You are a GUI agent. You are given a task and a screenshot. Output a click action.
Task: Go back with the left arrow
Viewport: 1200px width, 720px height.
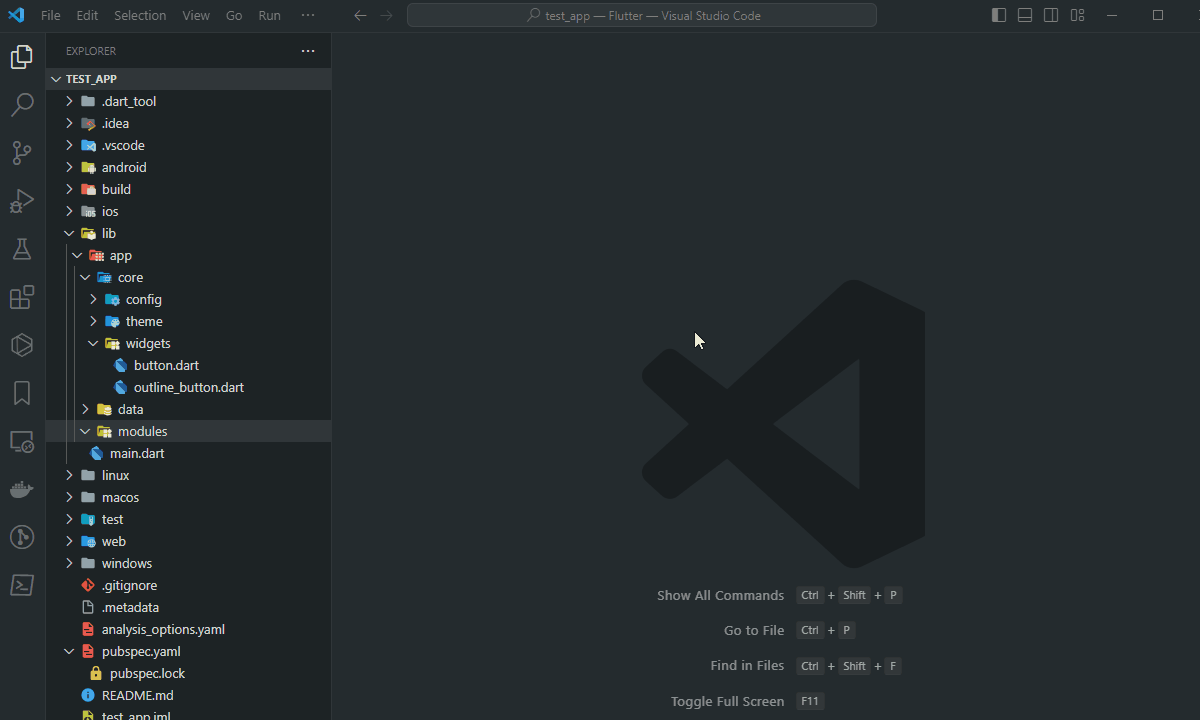pos(360,15)
